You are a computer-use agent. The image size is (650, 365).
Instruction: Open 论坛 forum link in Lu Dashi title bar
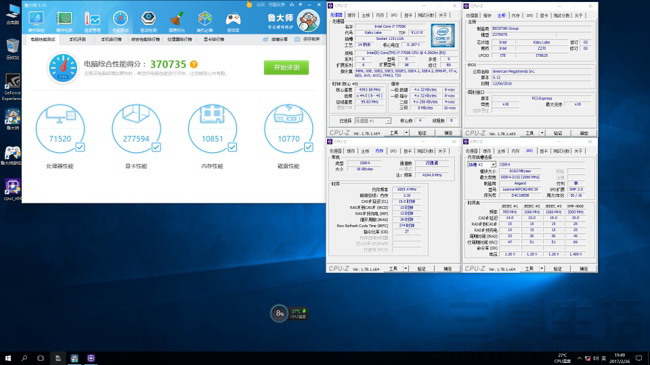(x=260, y=5)
